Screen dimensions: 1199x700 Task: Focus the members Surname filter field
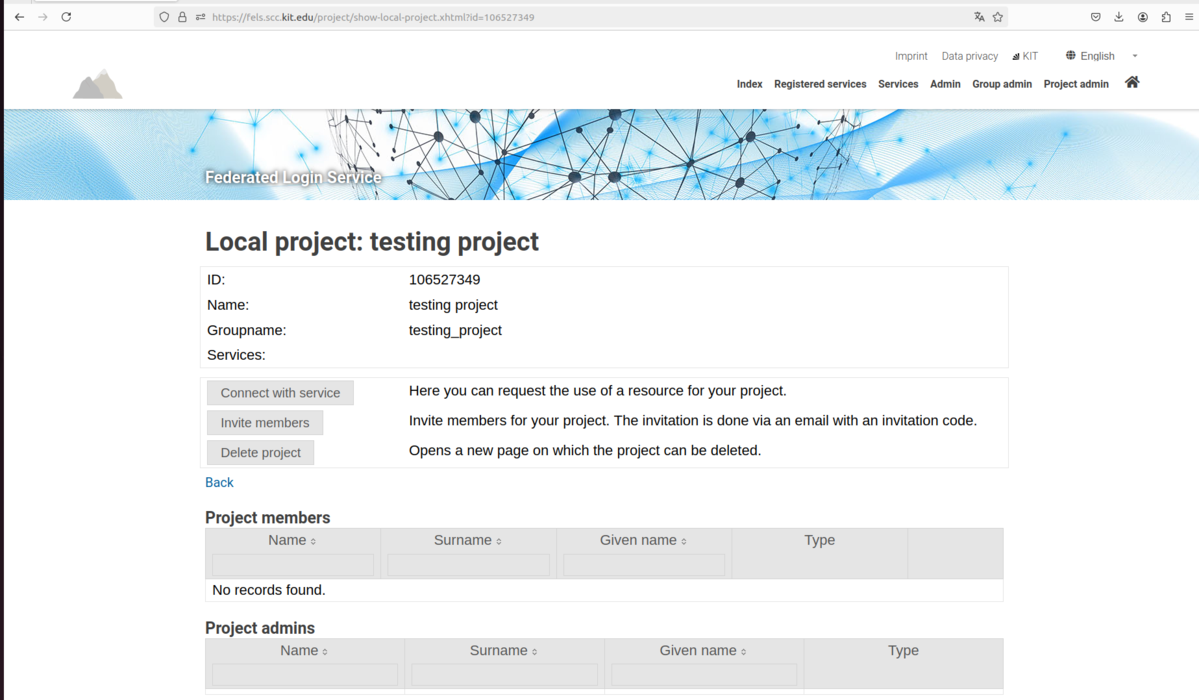point(468,565)
